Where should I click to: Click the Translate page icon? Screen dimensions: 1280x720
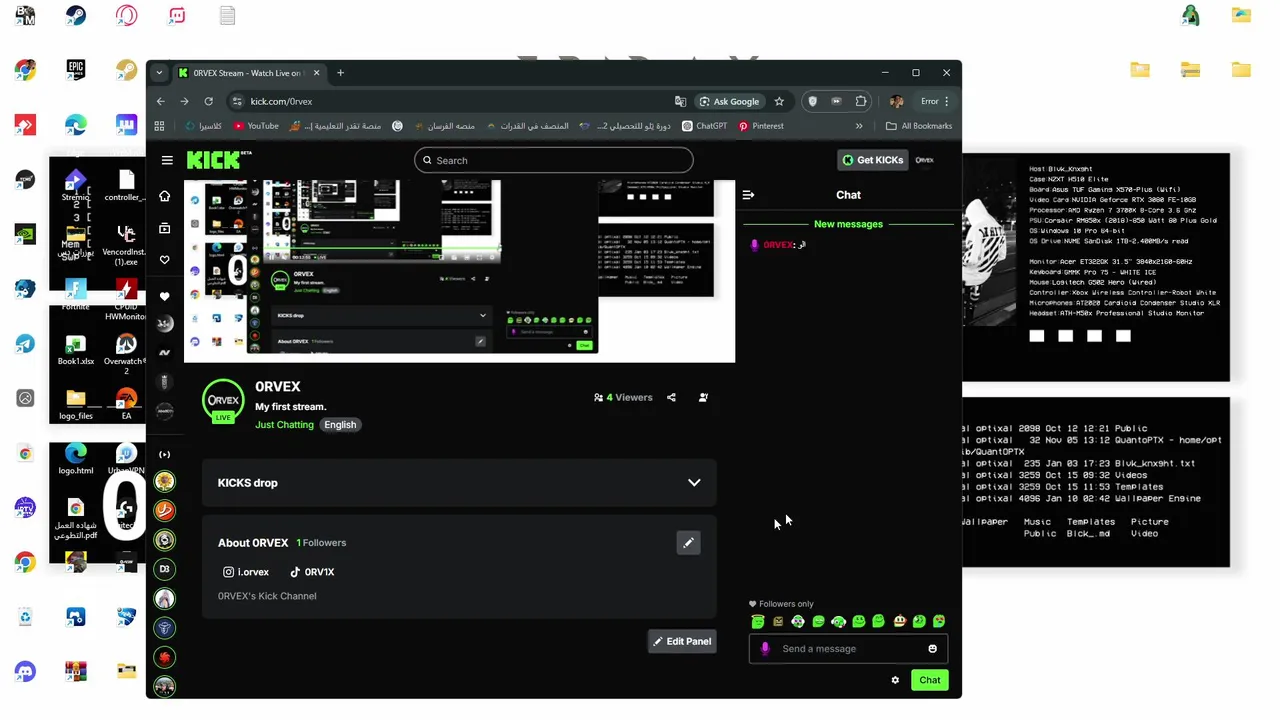[x=681, y=101]
